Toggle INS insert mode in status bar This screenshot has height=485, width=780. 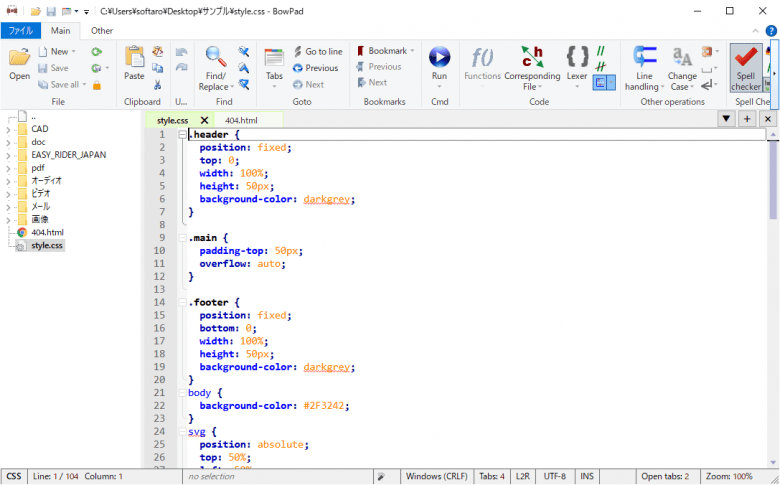point(587,477)
